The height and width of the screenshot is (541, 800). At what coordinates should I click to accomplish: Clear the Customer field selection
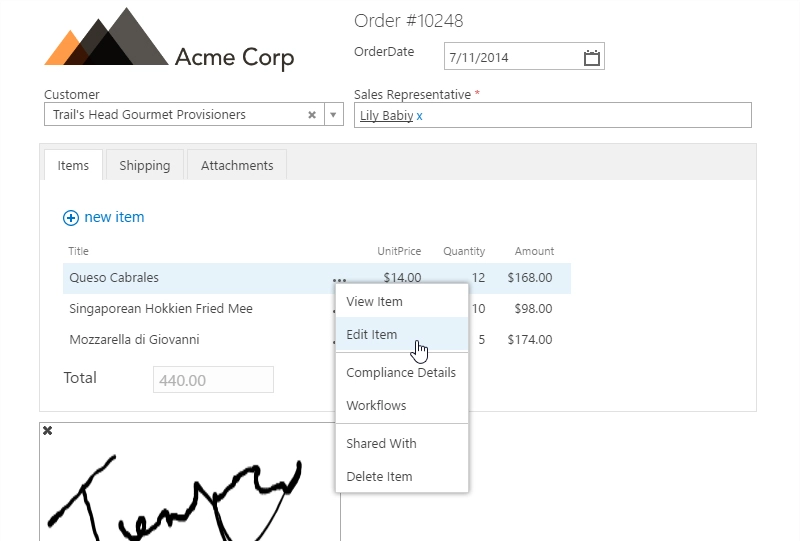(x=312, y=115)
